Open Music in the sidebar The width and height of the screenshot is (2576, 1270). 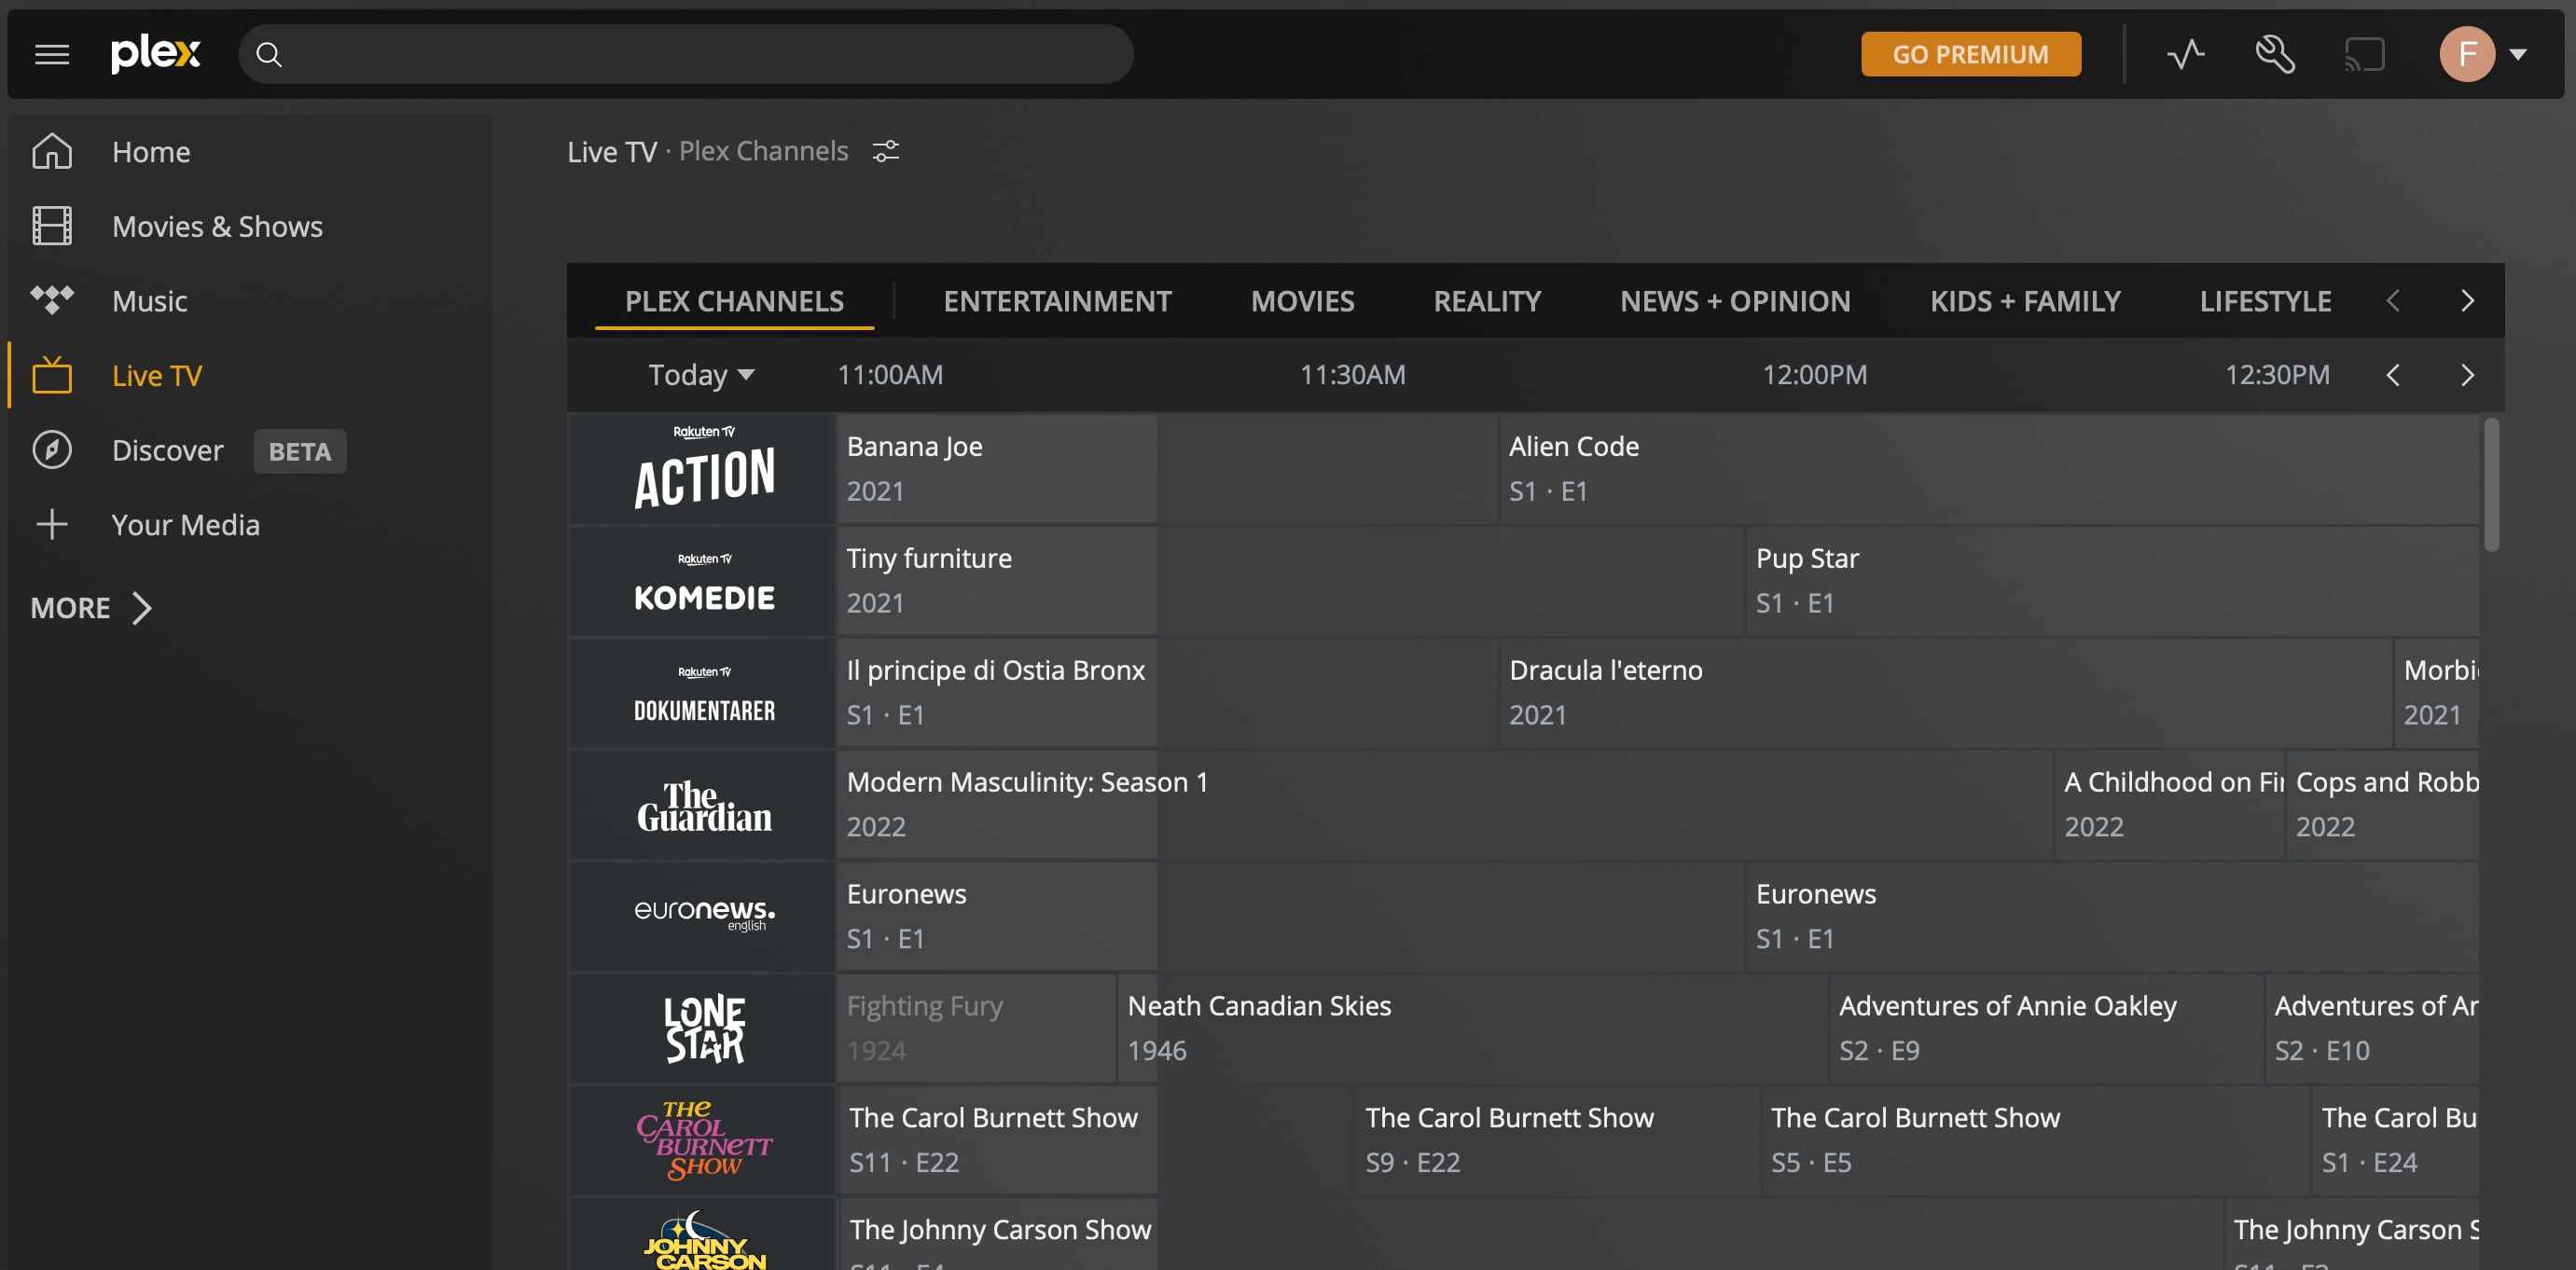(x=149, y=301)
